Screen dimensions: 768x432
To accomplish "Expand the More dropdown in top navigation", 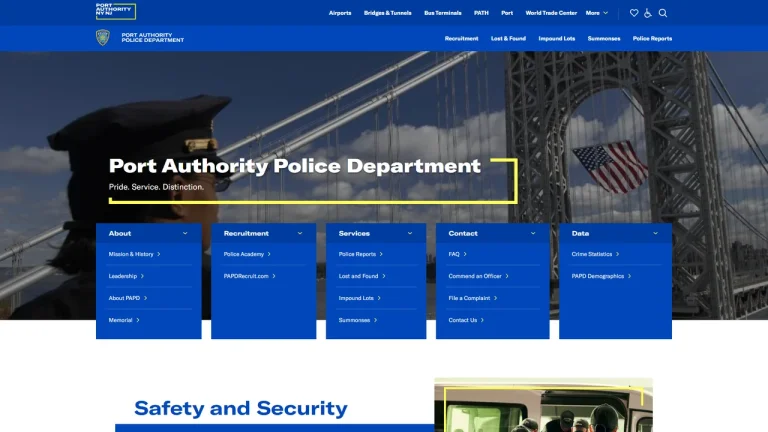I will coord(597,13).
